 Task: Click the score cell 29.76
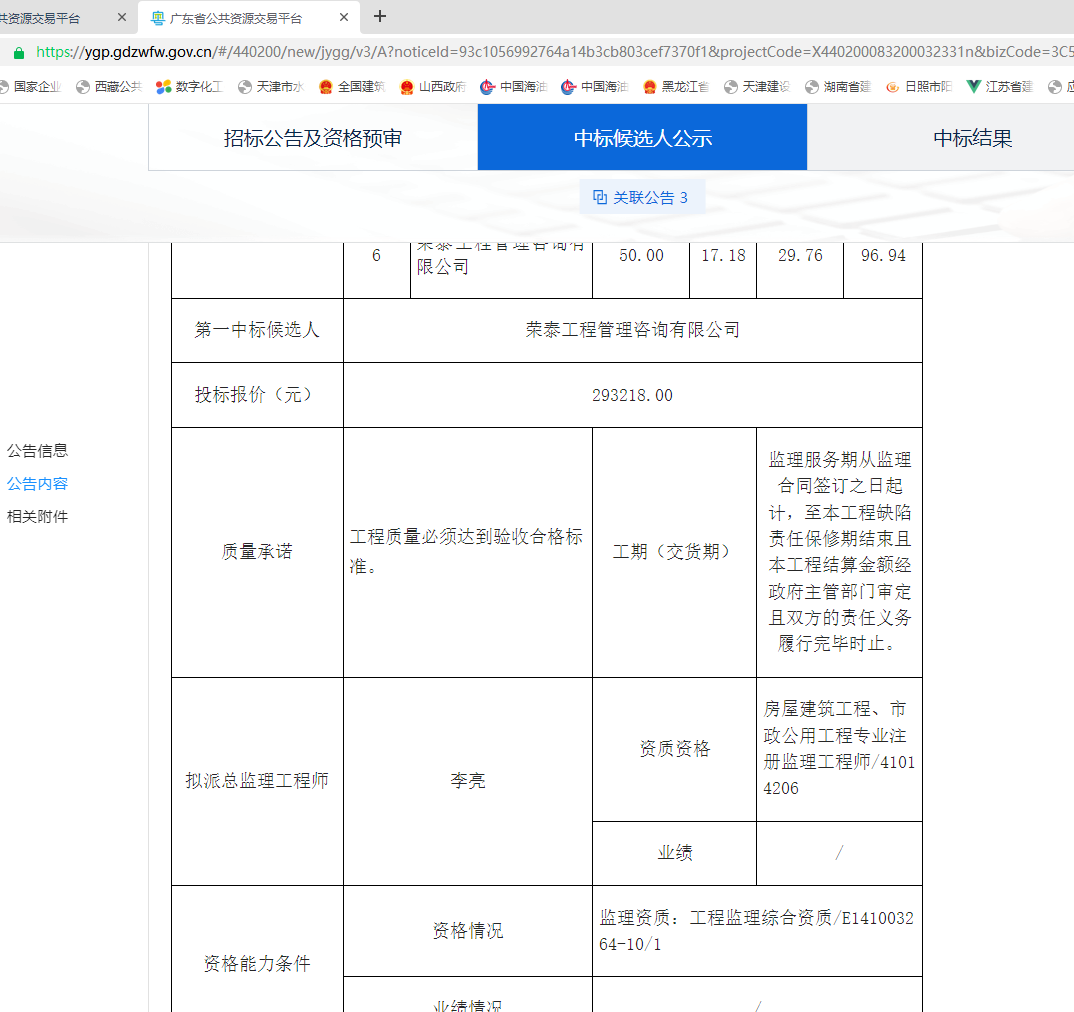pyautogui.click(x=800, y=256)
